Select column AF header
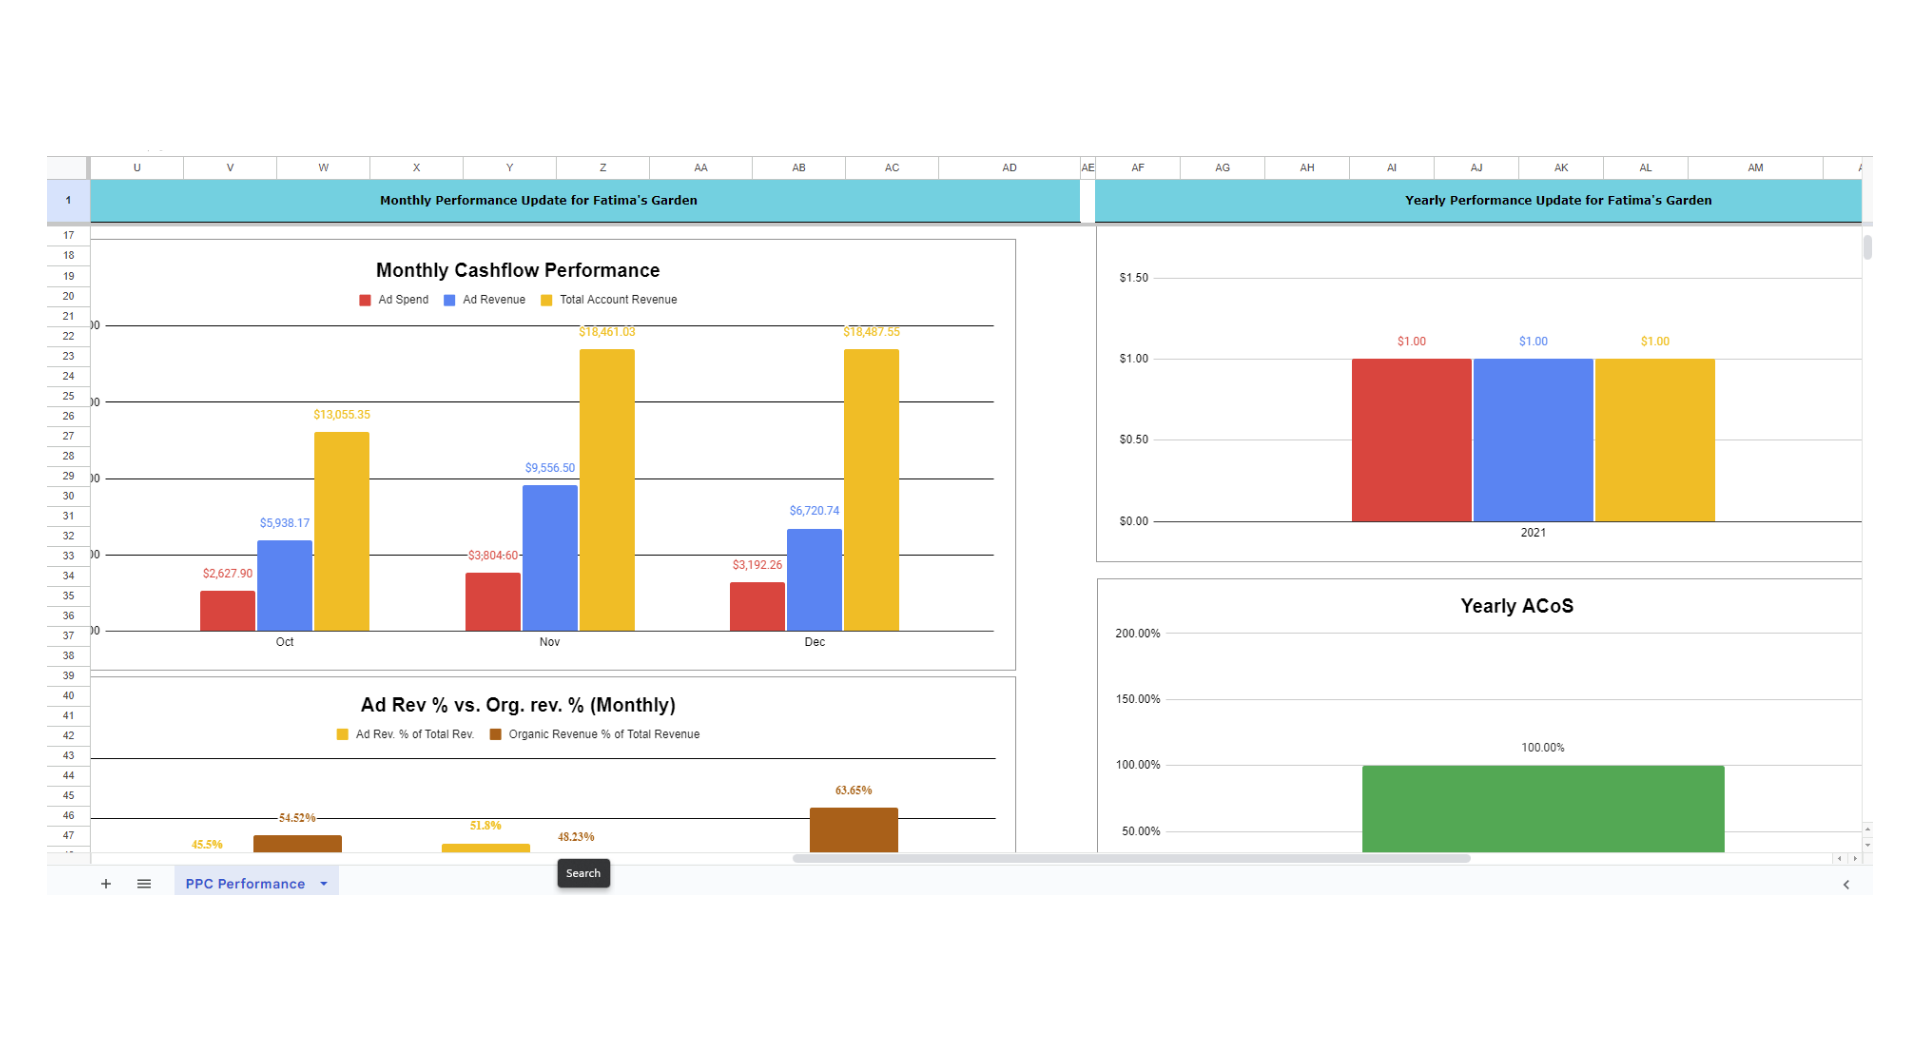Screen dimensions: 1920x1045 coord(1138,168)
